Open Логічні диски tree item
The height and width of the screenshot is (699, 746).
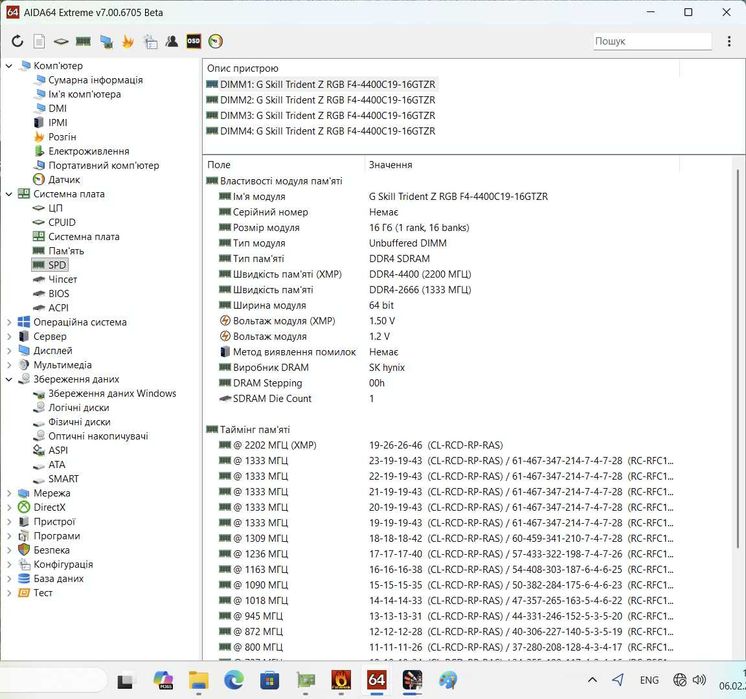[71, 408]
